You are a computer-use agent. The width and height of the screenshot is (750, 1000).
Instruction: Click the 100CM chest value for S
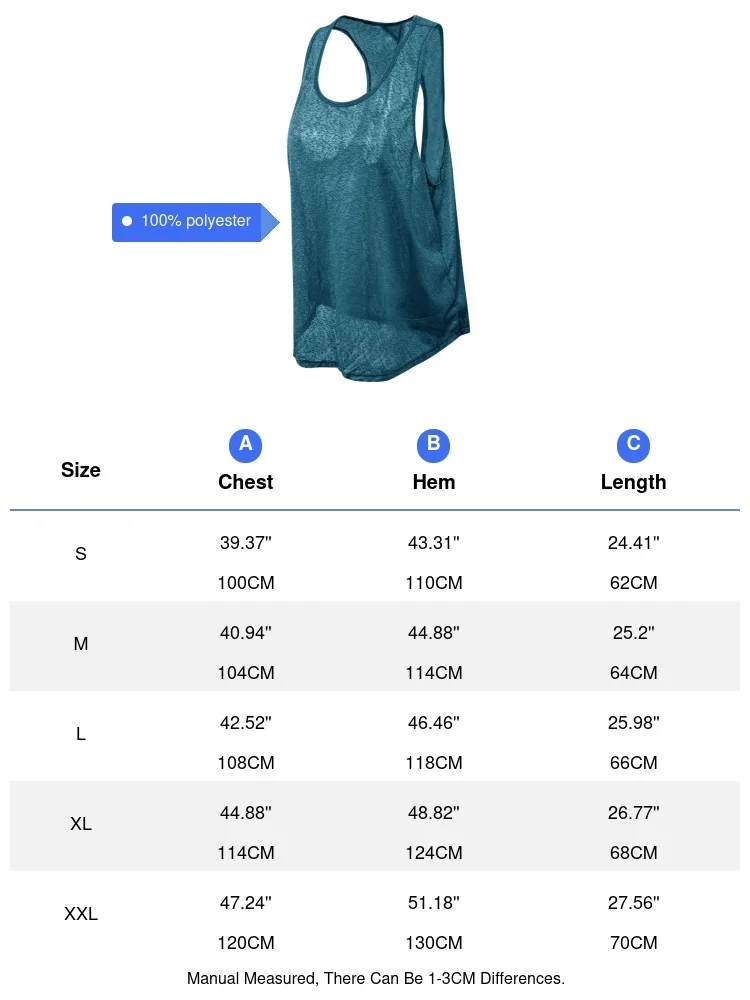246,583
